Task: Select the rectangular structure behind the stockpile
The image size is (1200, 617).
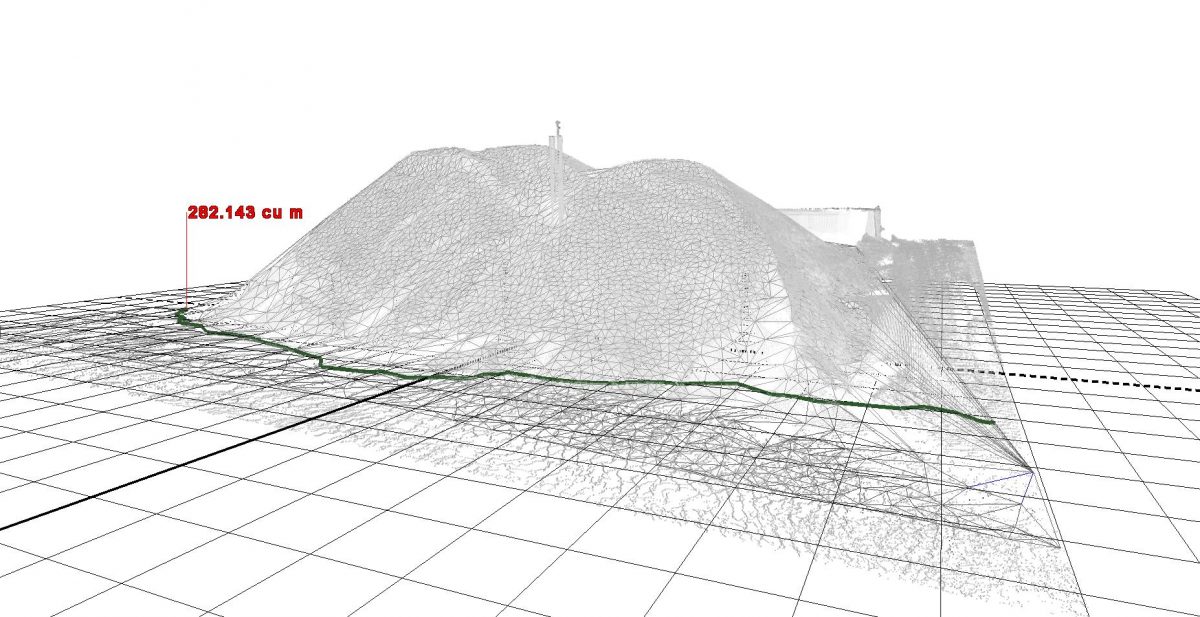Action: 830,222
